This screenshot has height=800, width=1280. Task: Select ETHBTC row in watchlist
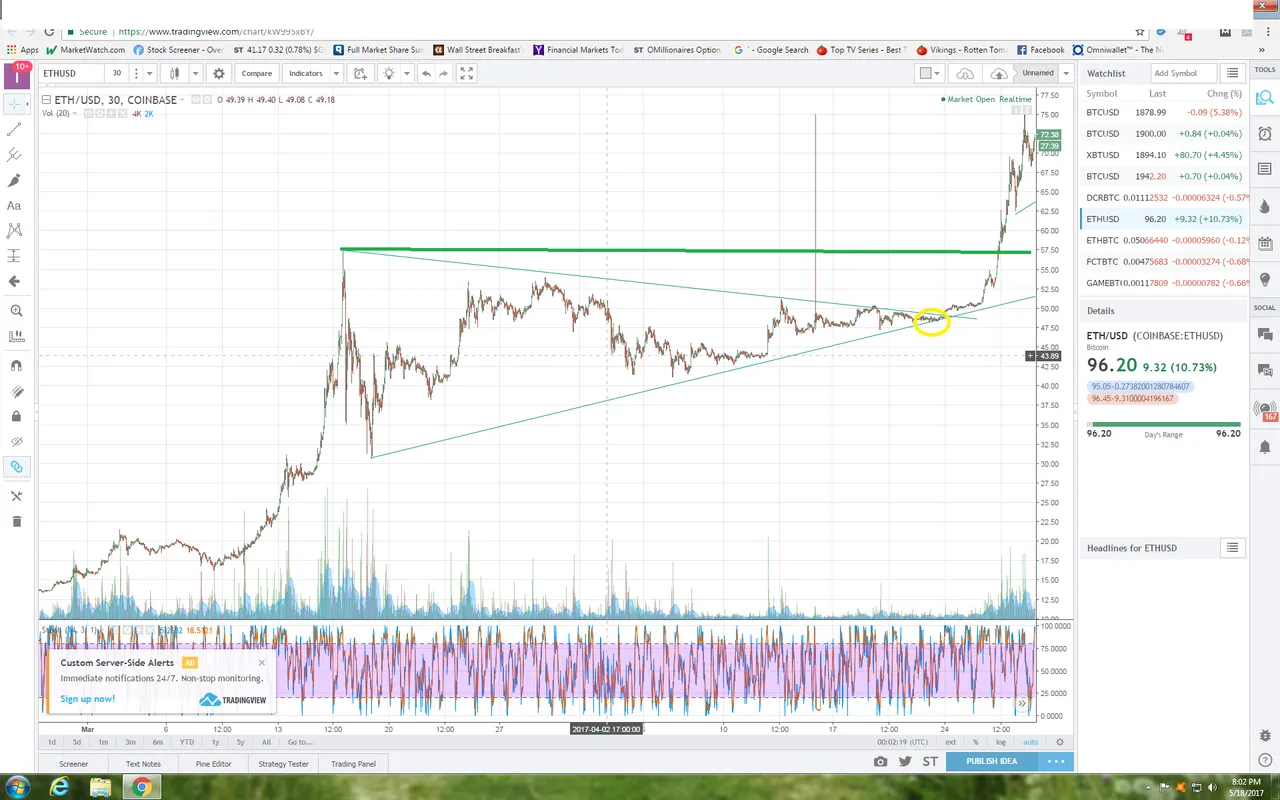[x=1164, y=241]
